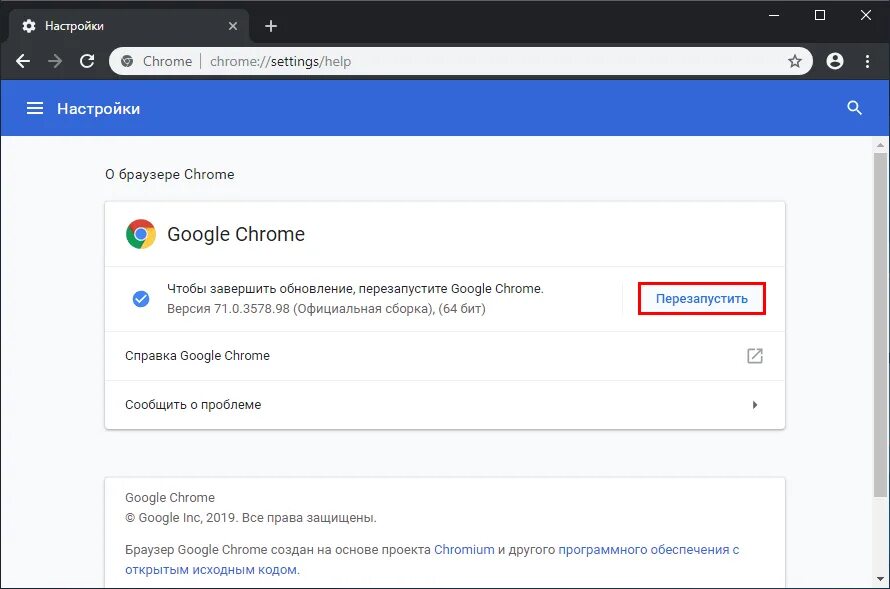Viewport: 890px width, 589px height.
Task: Click the Google Chrome logo icon
Action: click(141, 234)
